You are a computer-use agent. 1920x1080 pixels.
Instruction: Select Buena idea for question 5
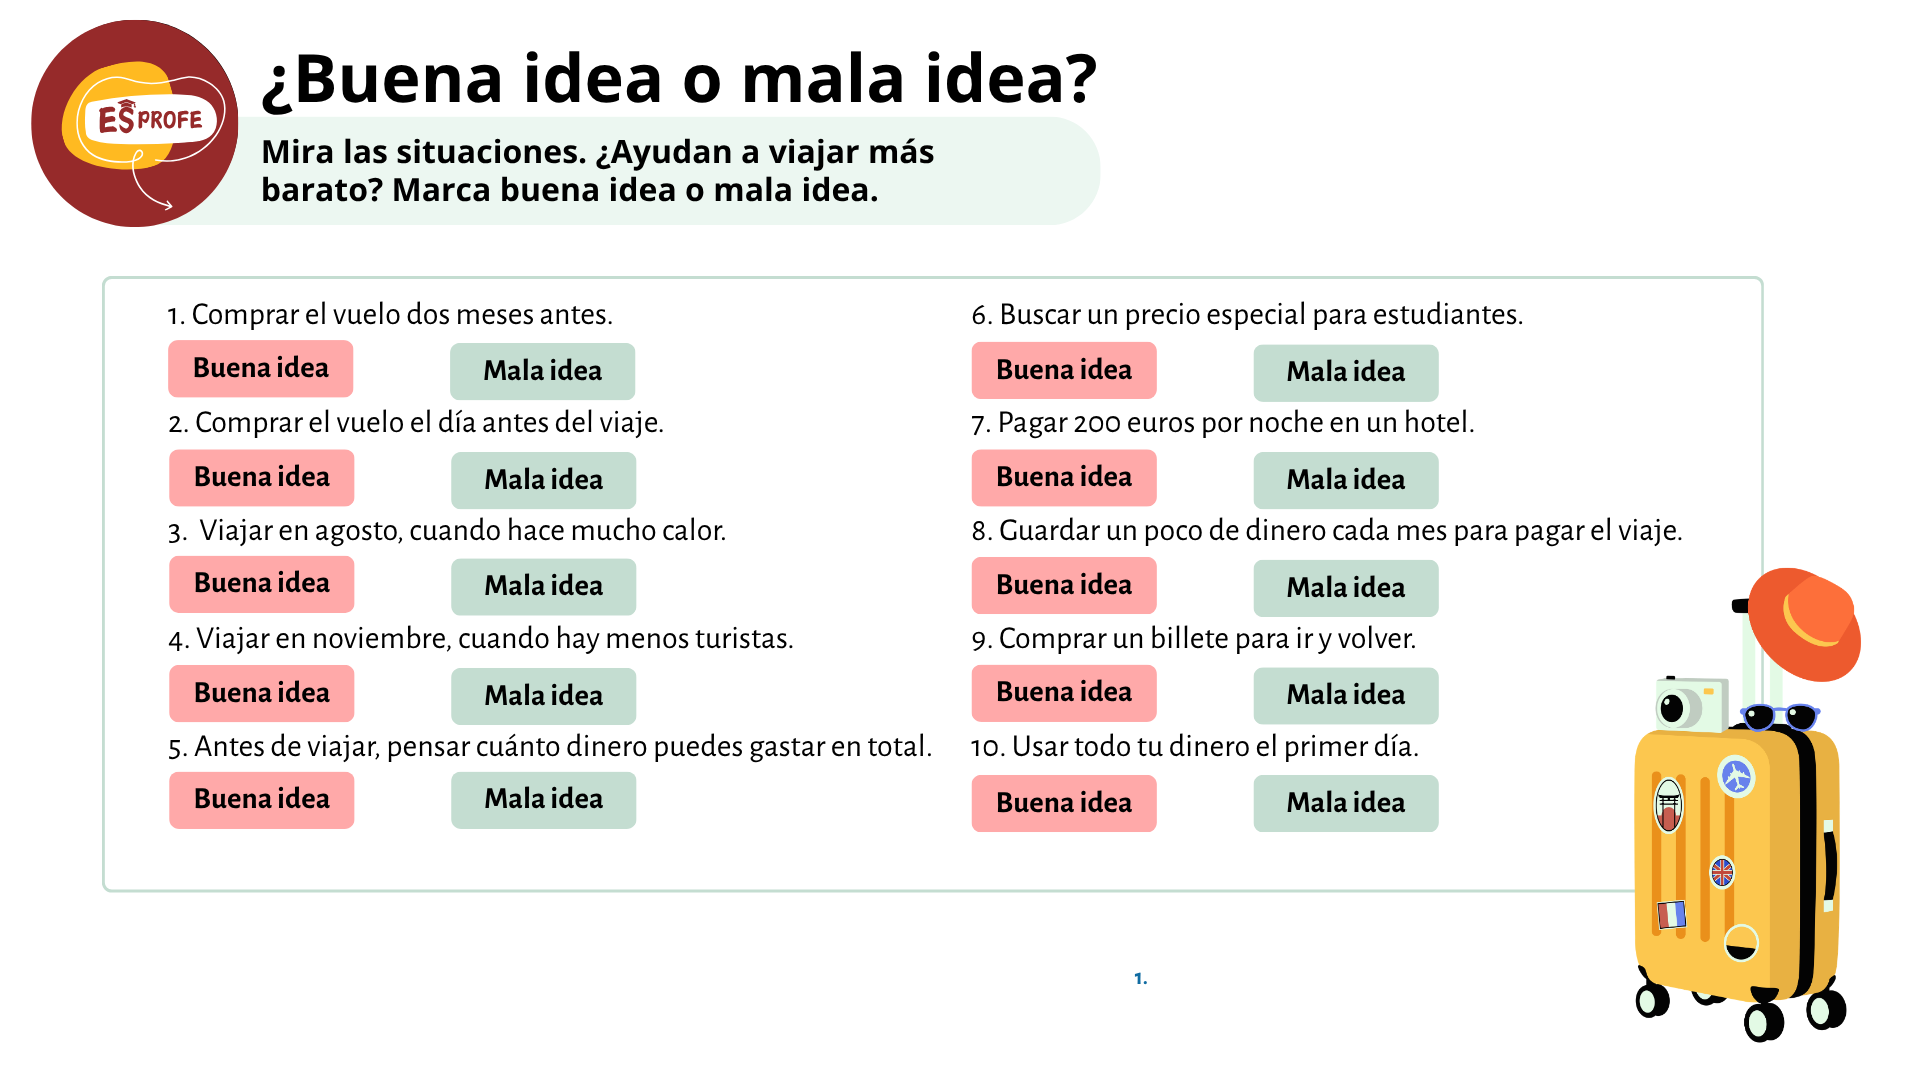click(261, 800)
